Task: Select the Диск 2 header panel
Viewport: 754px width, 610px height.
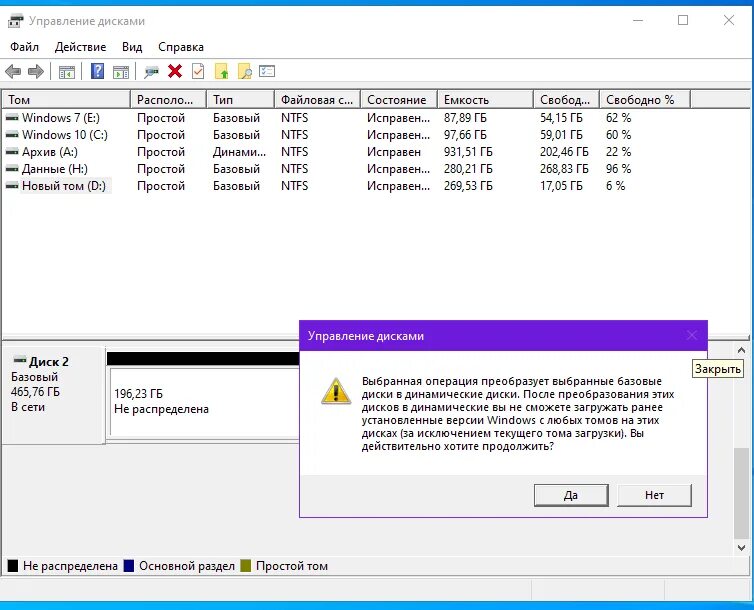Action: click(x=53, y=394)
